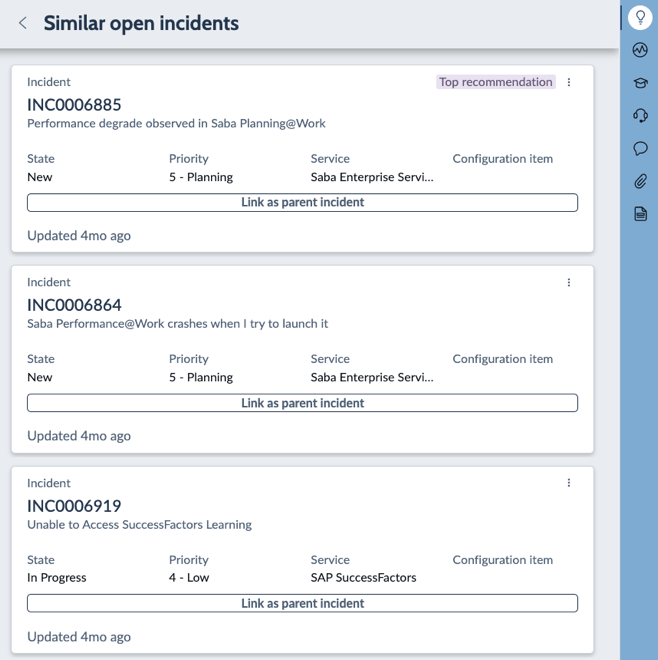
Task: Open the paperclip attachments sidebar icon
Action: (640, 181)
